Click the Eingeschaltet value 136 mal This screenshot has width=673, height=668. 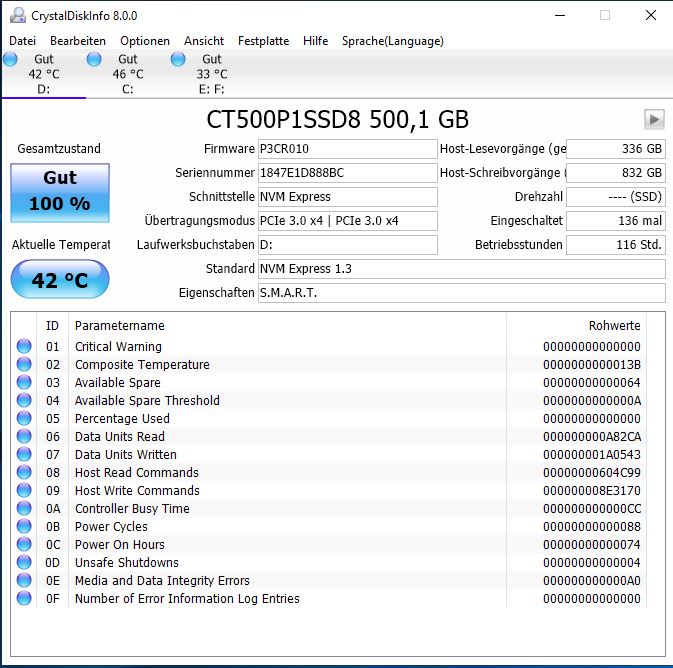[x=616, y=221]
